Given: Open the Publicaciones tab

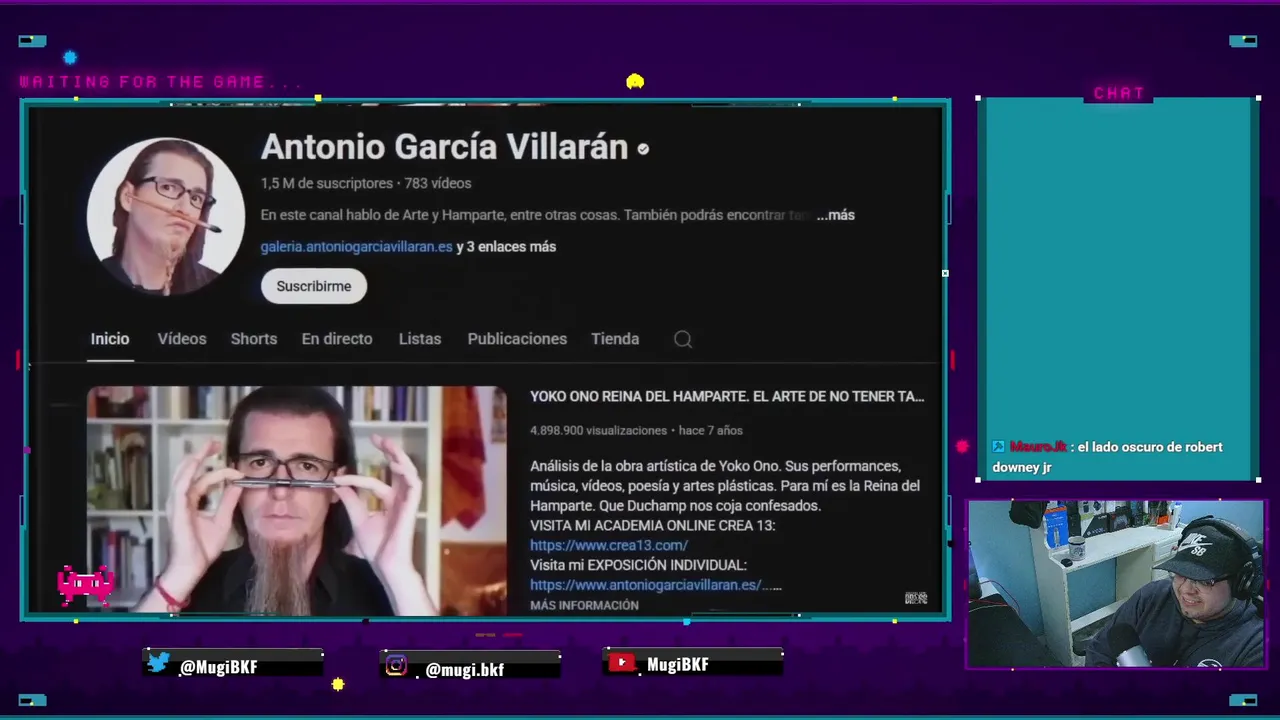Looking at the screenshot, I should (x=517, y=339).
